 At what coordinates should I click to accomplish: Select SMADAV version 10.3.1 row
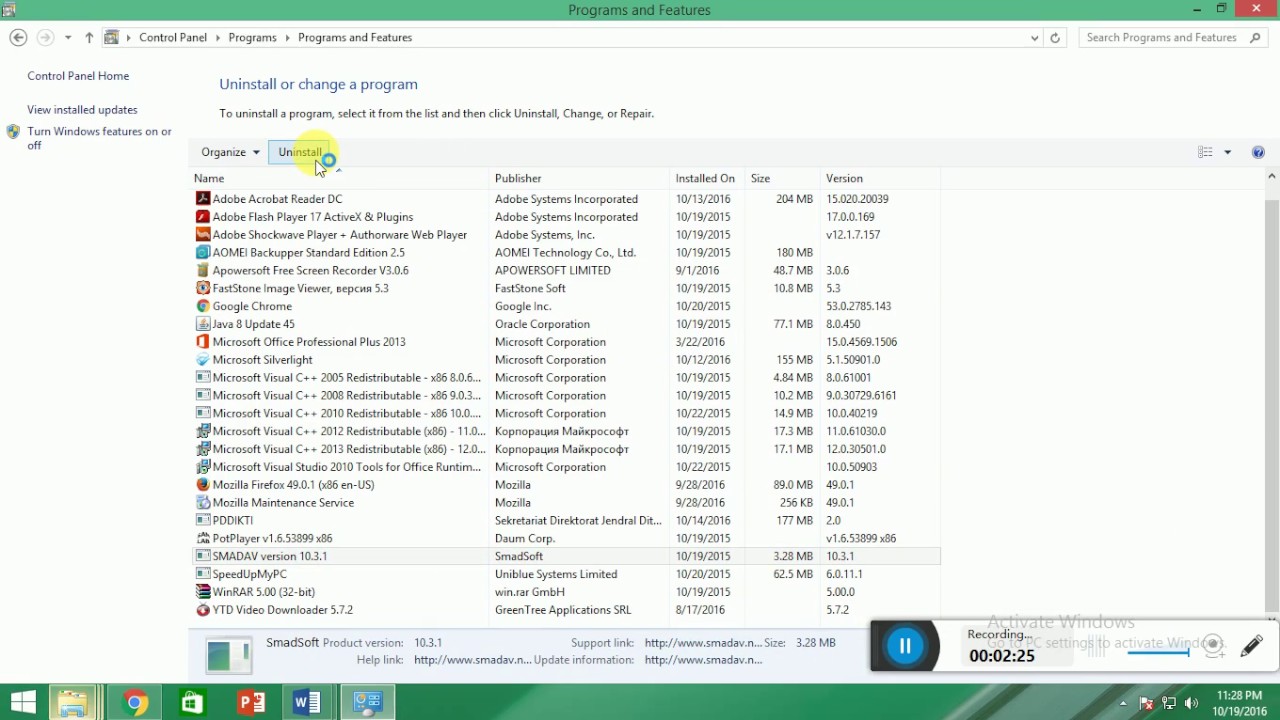pyautogui.click(x=566, y=556)
